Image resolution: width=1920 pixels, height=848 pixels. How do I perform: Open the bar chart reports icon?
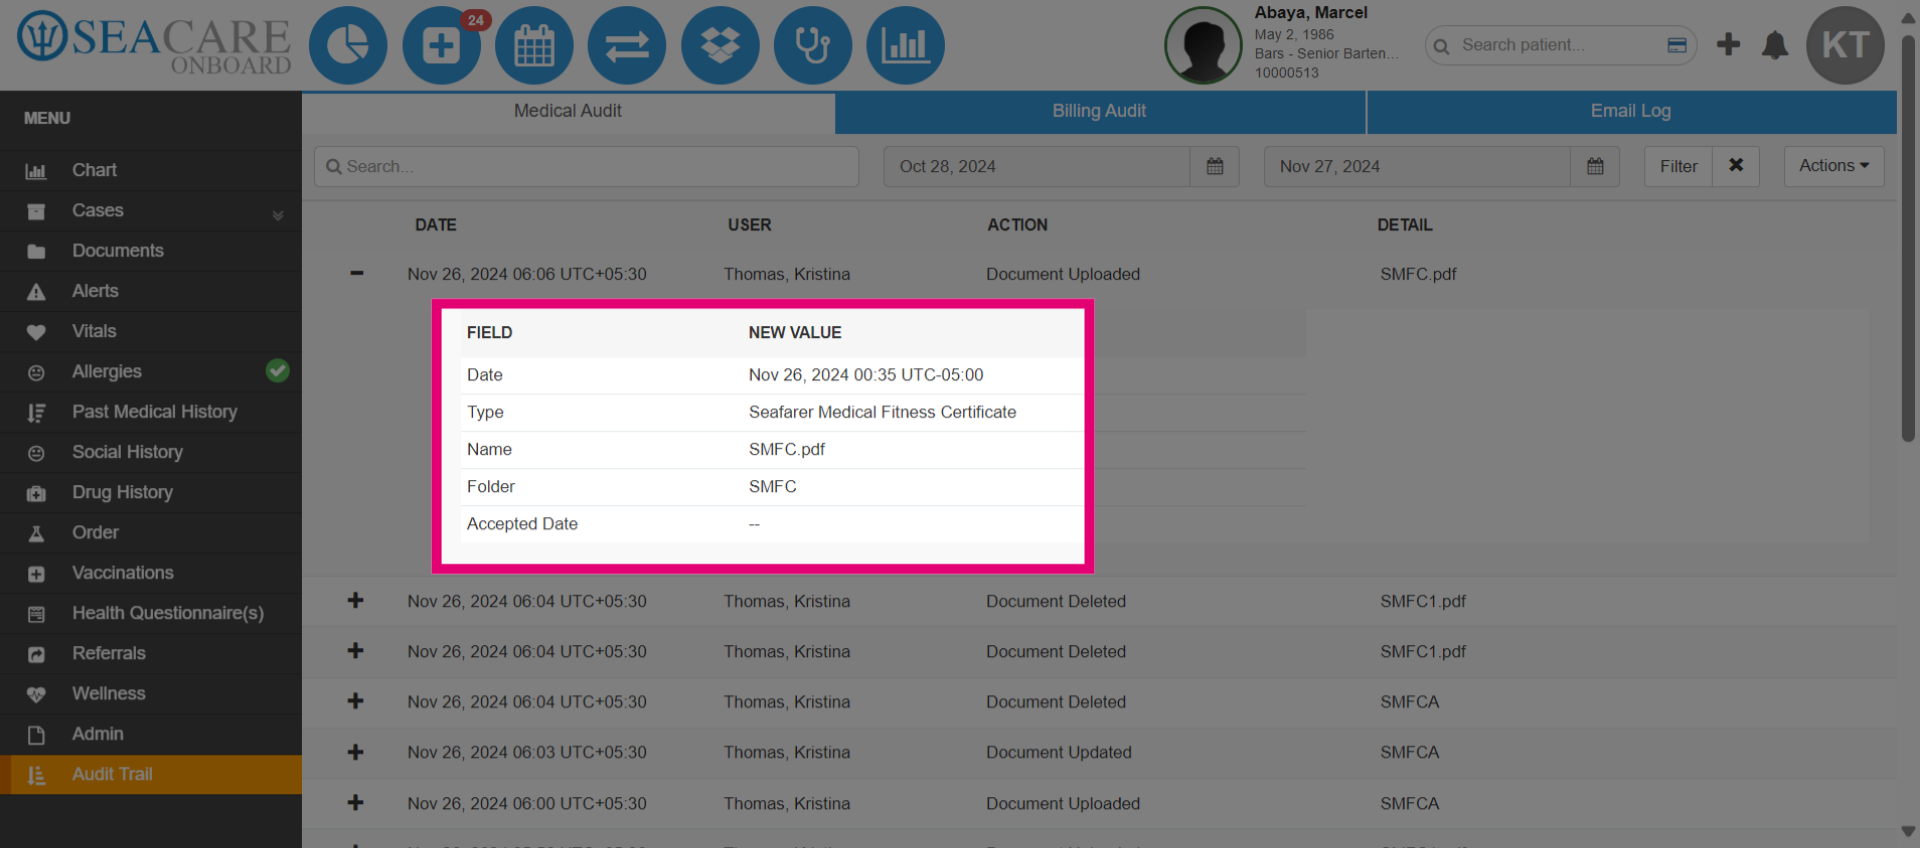pos(905,46)
